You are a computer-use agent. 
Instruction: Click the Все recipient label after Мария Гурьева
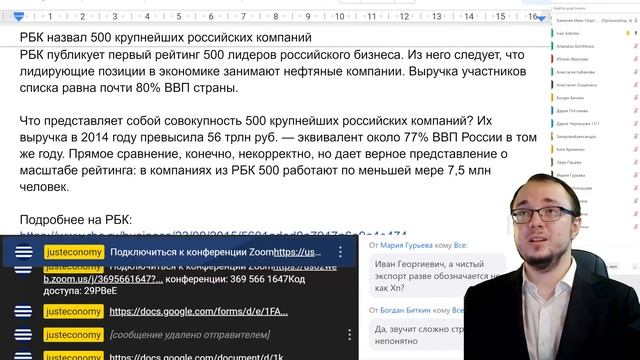[460, 245]
